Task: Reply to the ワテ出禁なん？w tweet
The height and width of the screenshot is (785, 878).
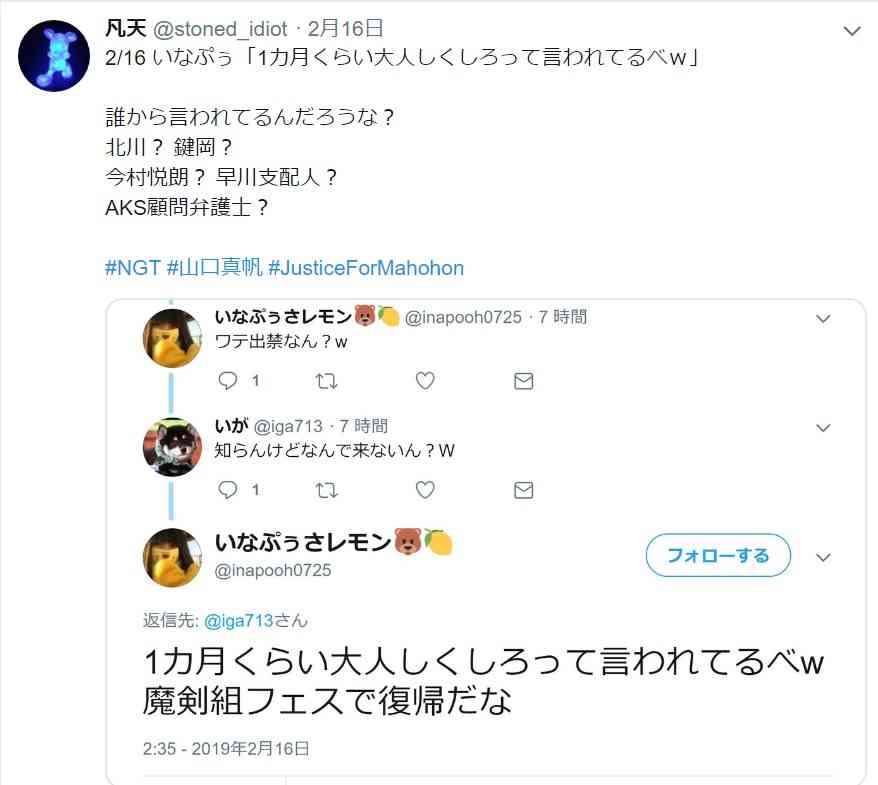Action: pos(227,381)
